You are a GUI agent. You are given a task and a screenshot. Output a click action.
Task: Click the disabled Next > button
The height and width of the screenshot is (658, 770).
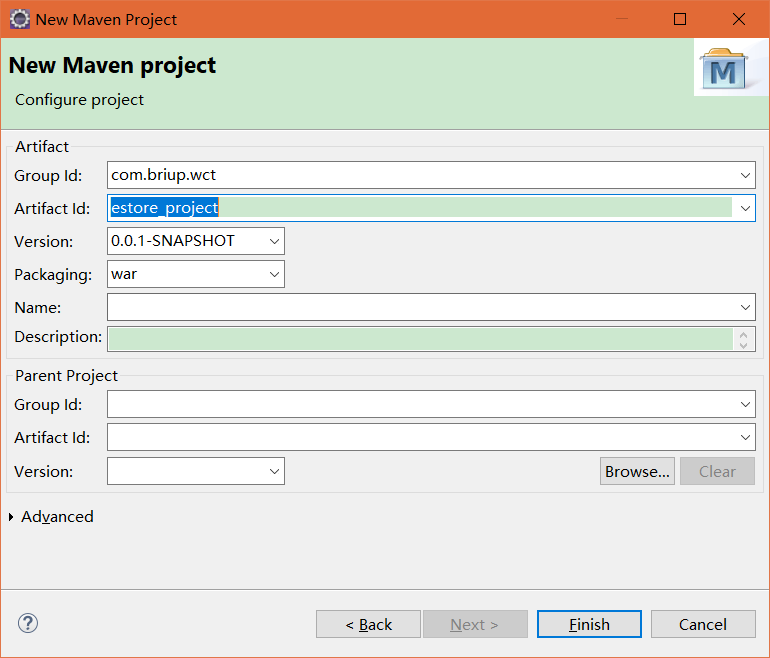(475, 624)
